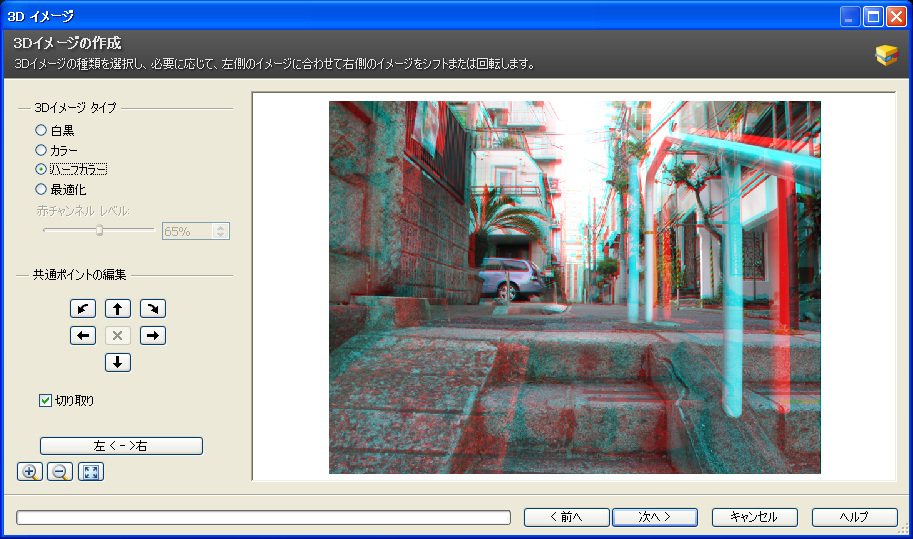The width and height of the screenshot is (913, 539).
Task: Click the 3Dイメージ タイプ group label
Action: click(x=75, y=108)
